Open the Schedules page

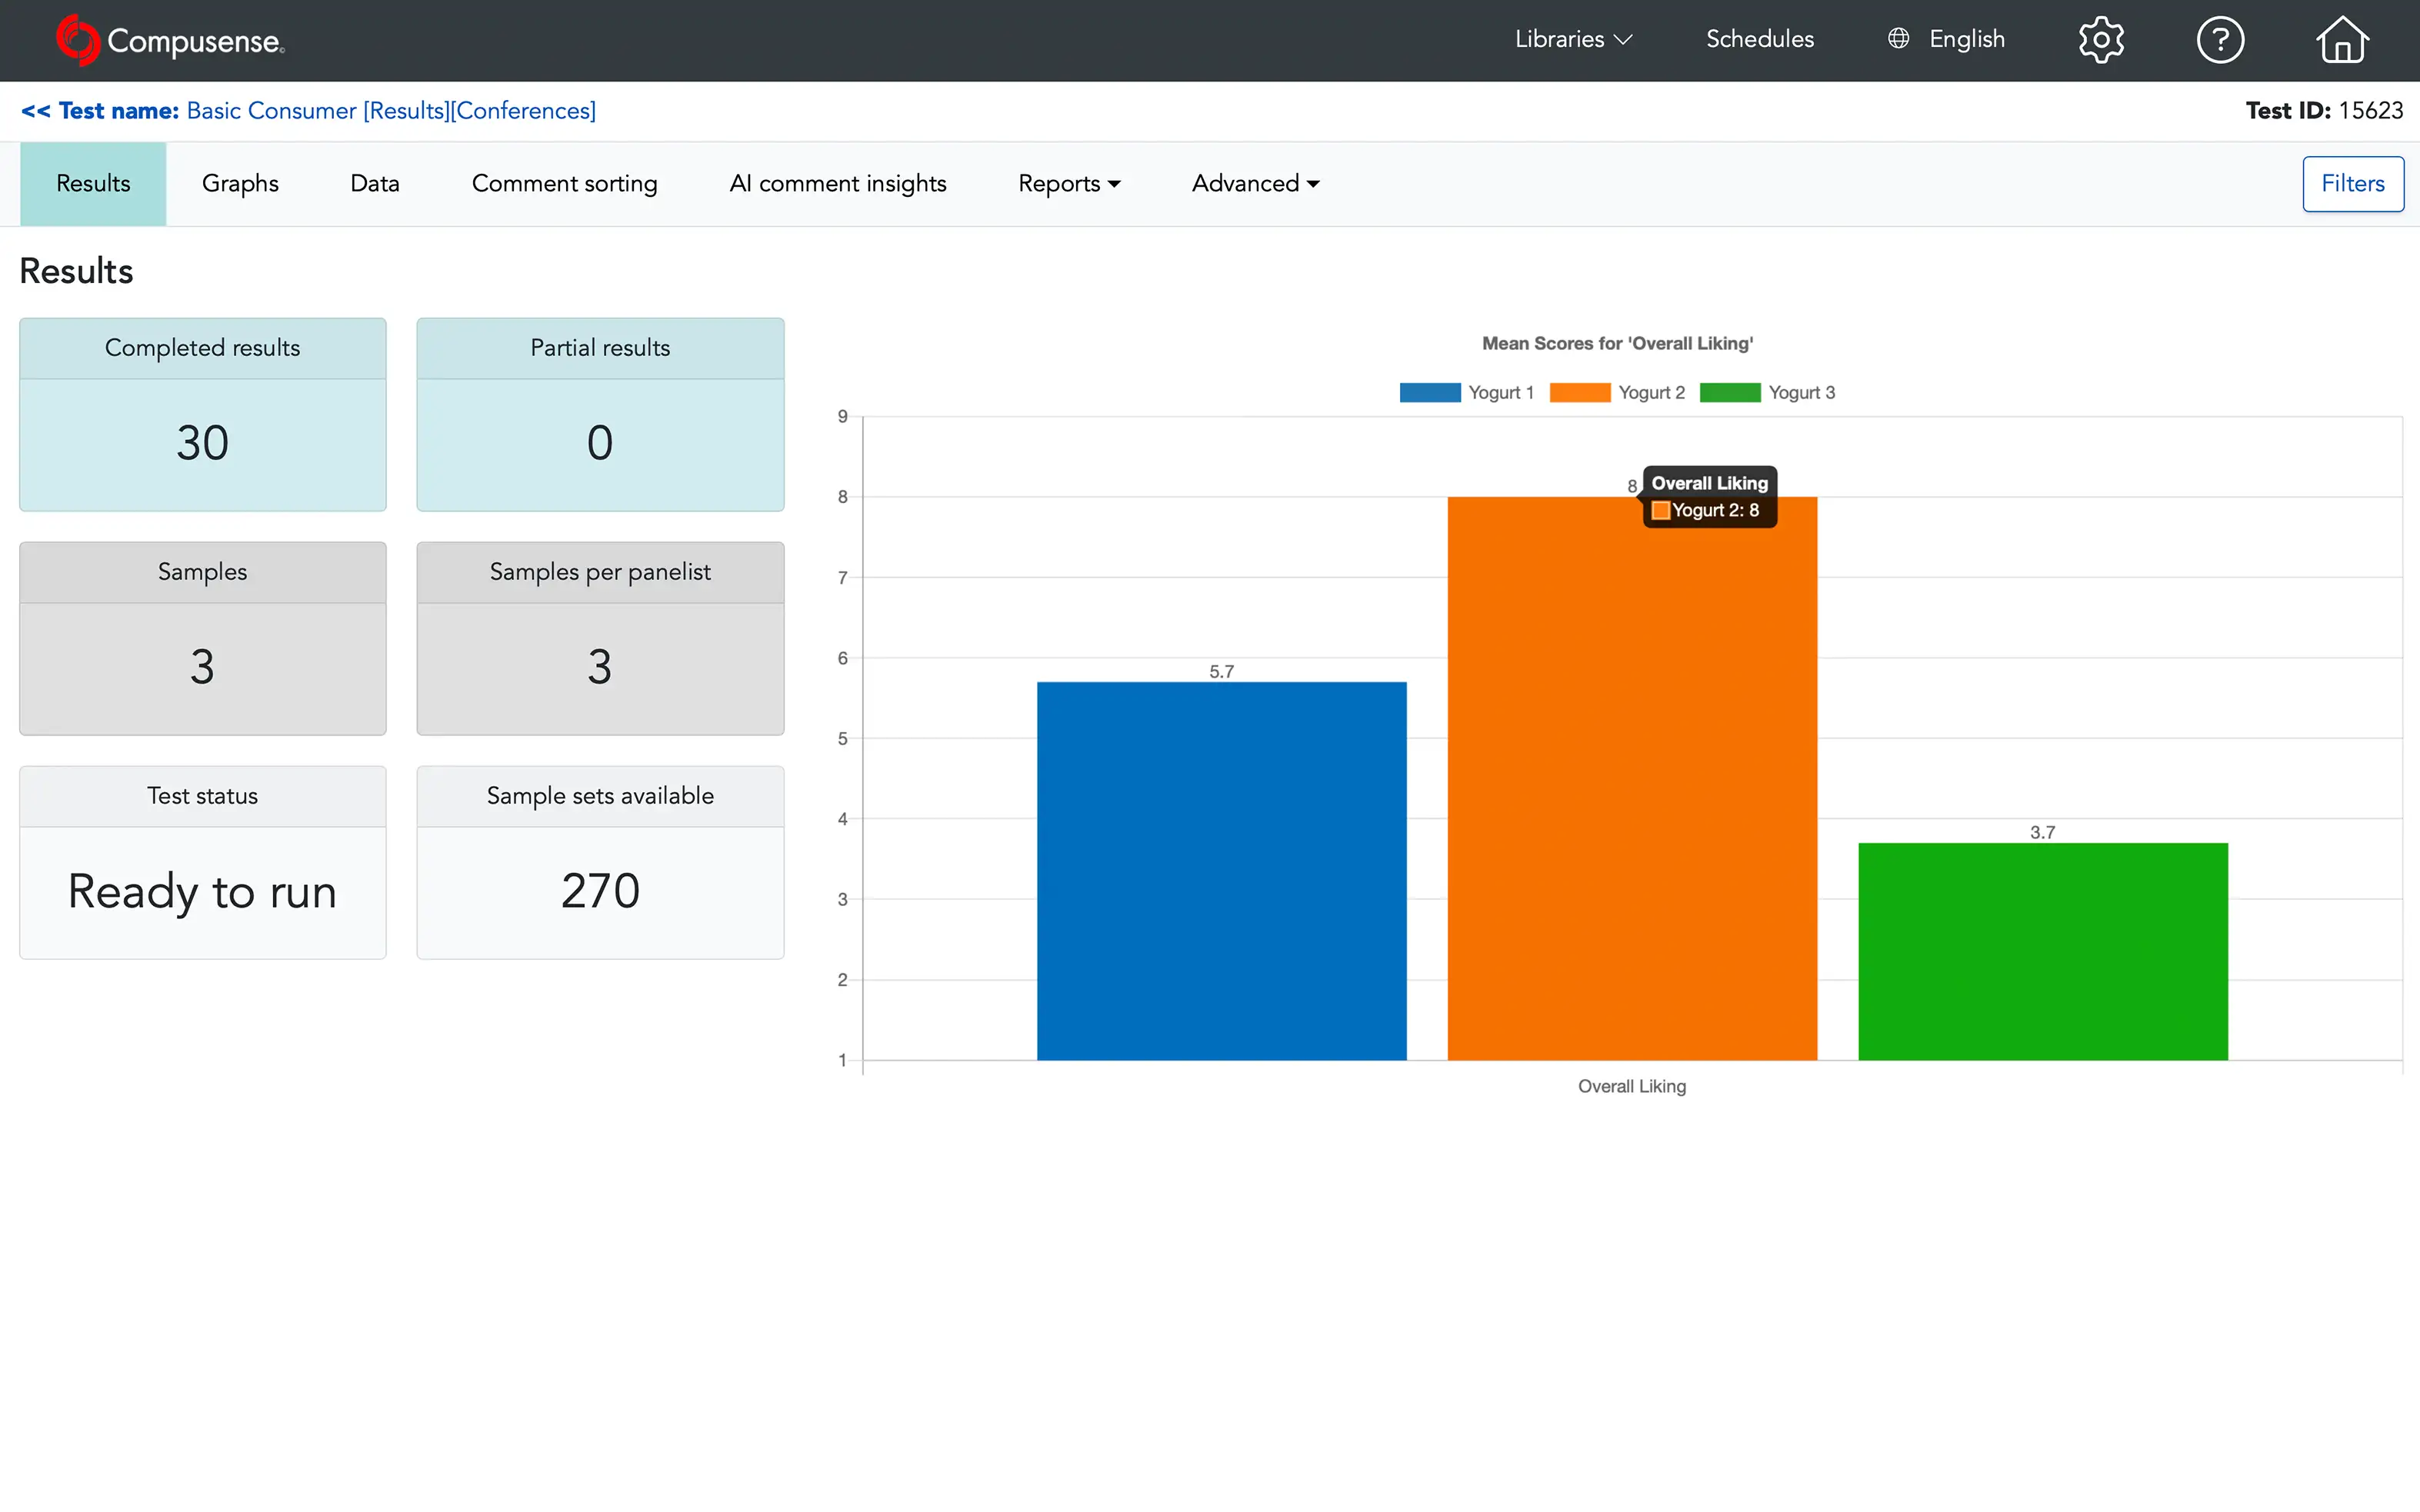click(1759, 39)
